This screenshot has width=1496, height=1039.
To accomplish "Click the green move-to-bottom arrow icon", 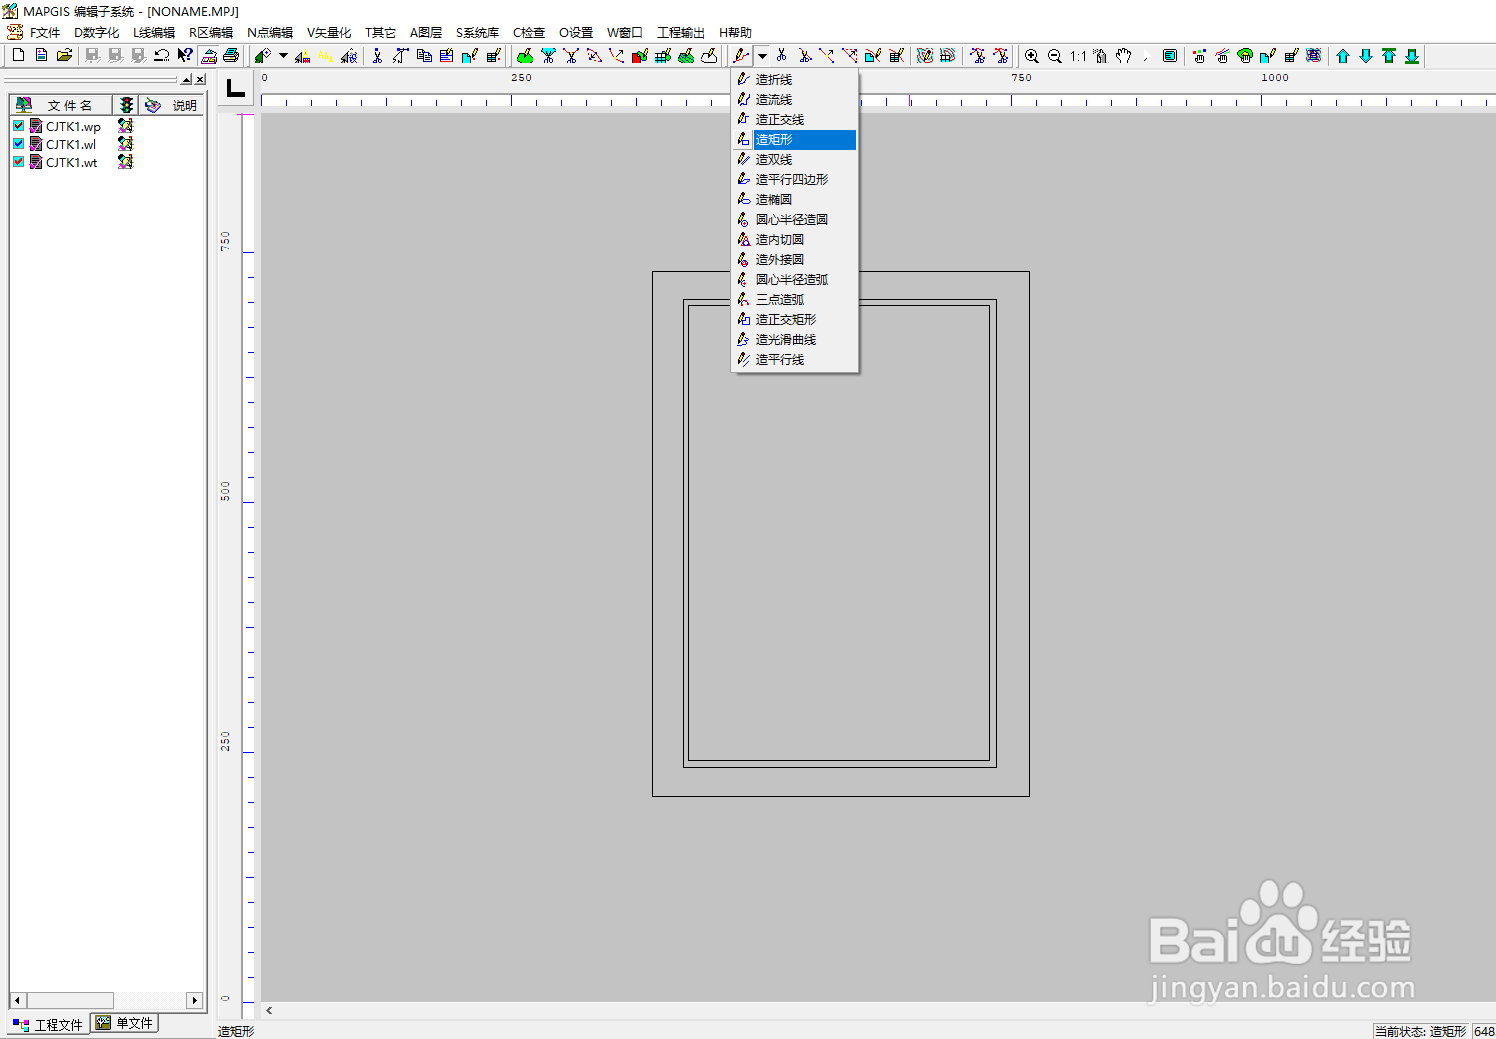I will 1412,56.
